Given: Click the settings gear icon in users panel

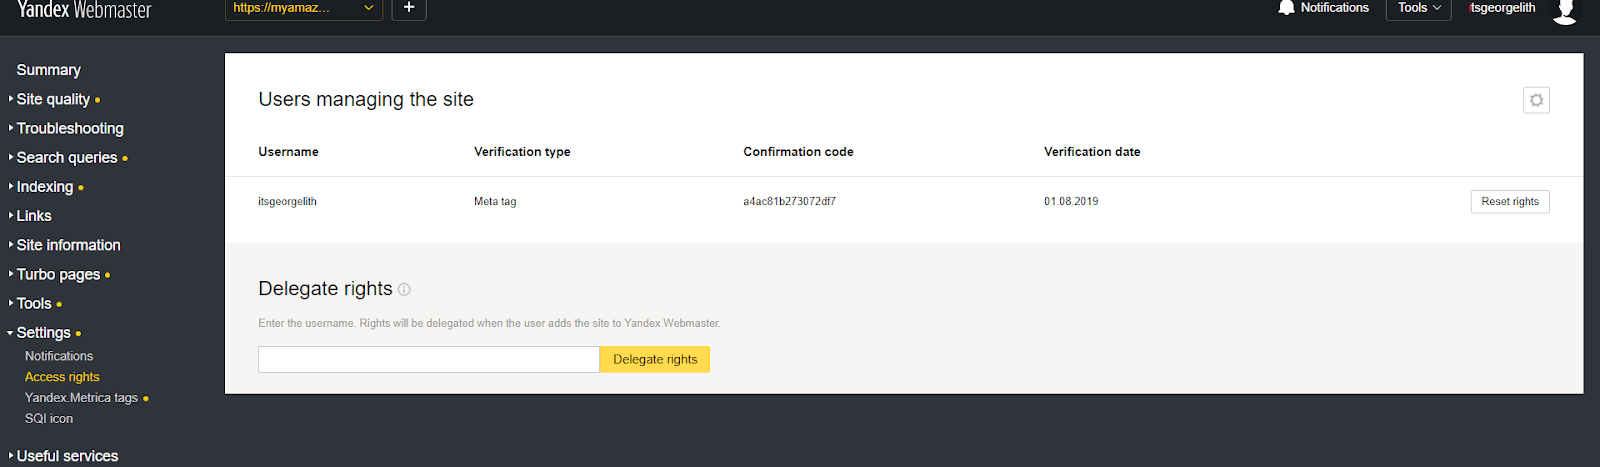Looking at the screenshot, I should tap(1536, 100).
